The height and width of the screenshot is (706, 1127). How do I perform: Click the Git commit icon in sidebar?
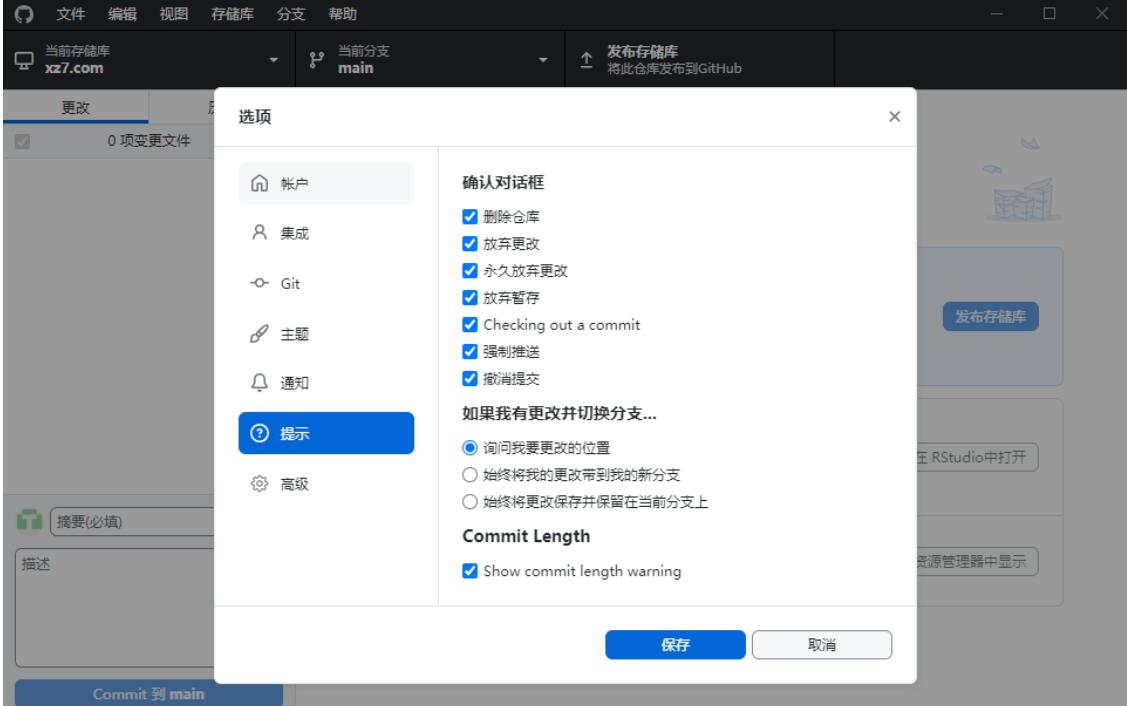tap(260, 284)
